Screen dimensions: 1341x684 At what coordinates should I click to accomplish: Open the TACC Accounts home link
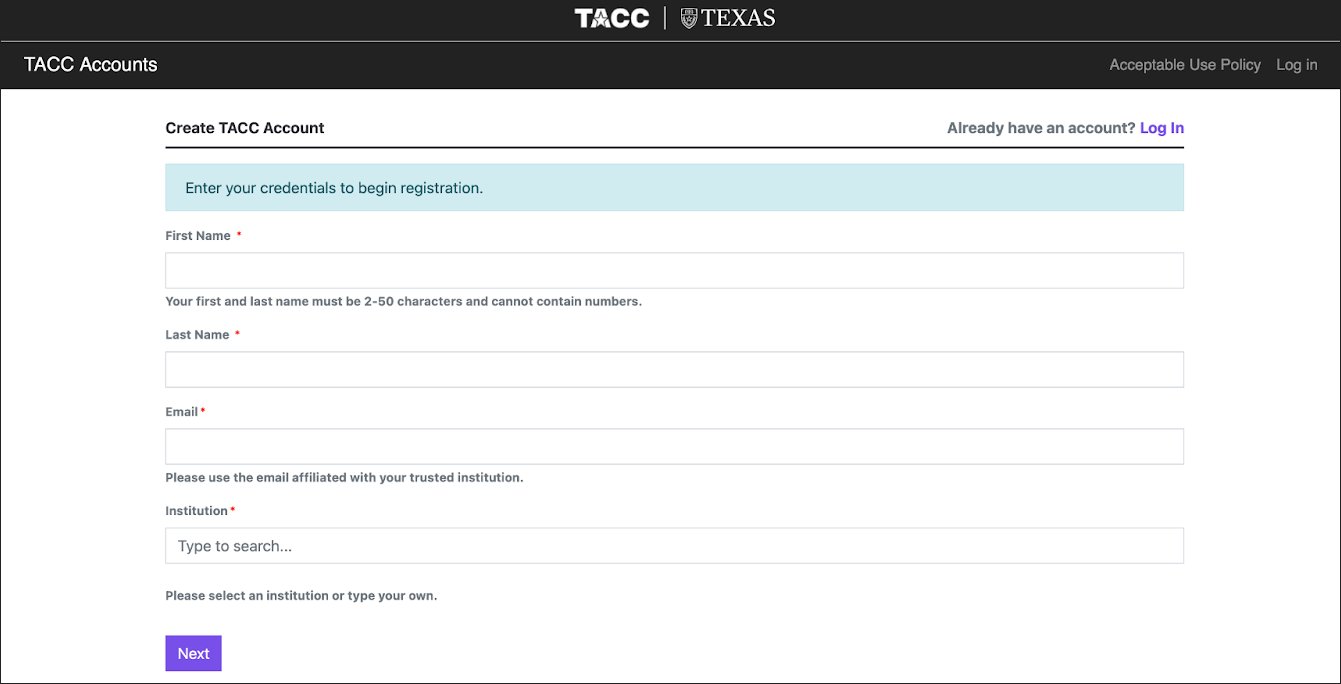tap(91, 65)
